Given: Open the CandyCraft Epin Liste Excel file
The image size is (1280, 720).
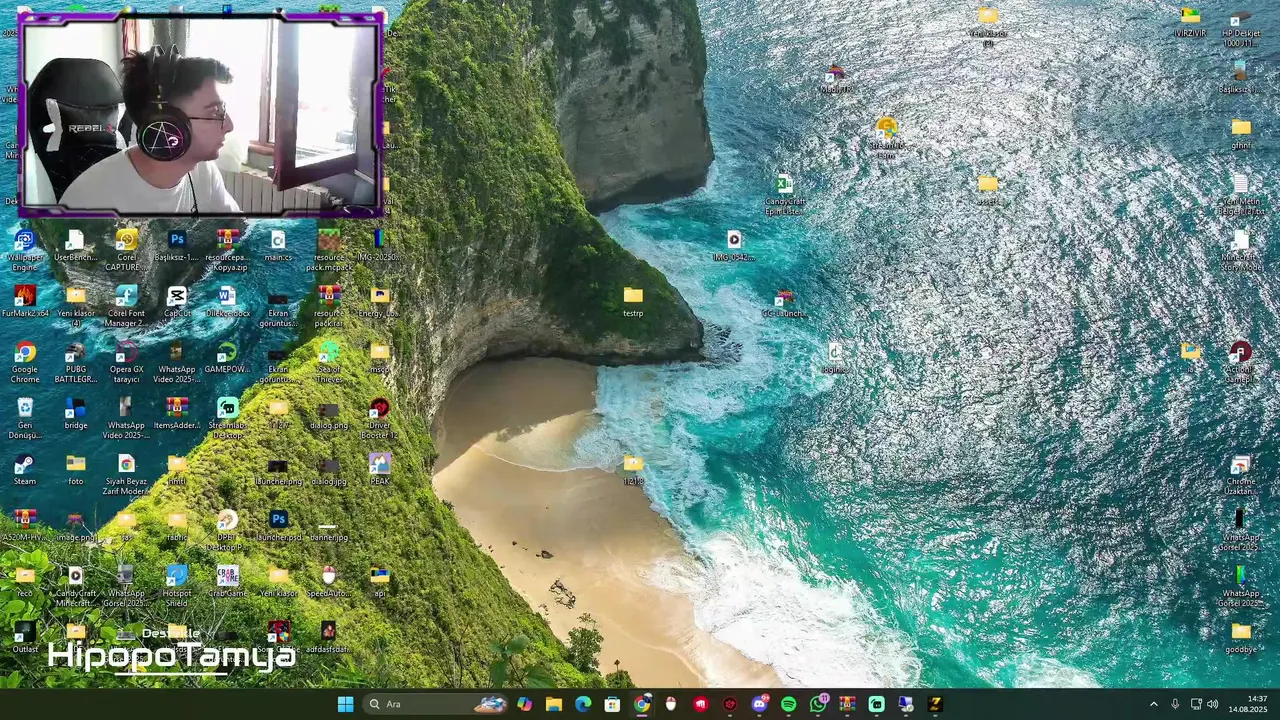Looking at the screenshot, I should pyautogui.click(x=784, y=194).
